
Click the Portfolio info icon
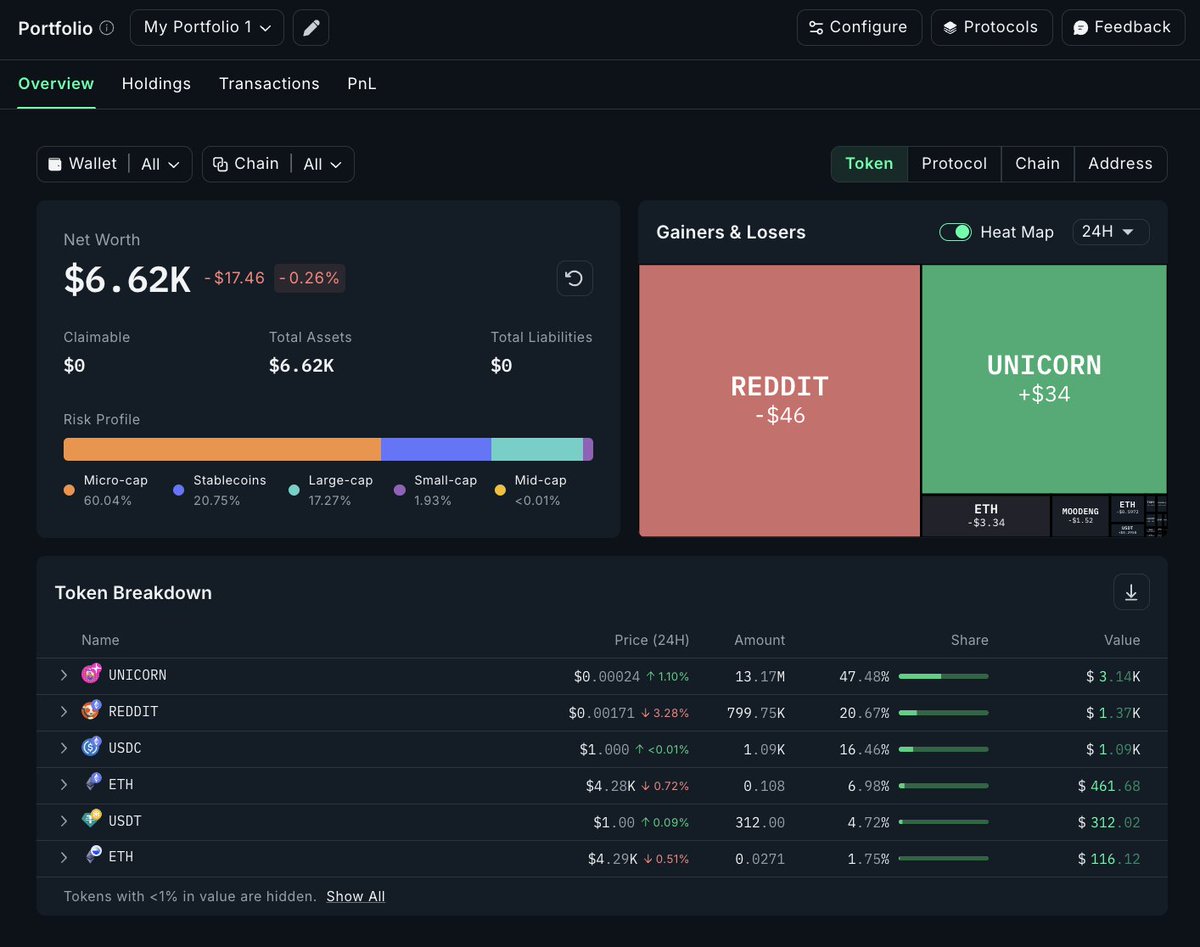pos(107,28)
